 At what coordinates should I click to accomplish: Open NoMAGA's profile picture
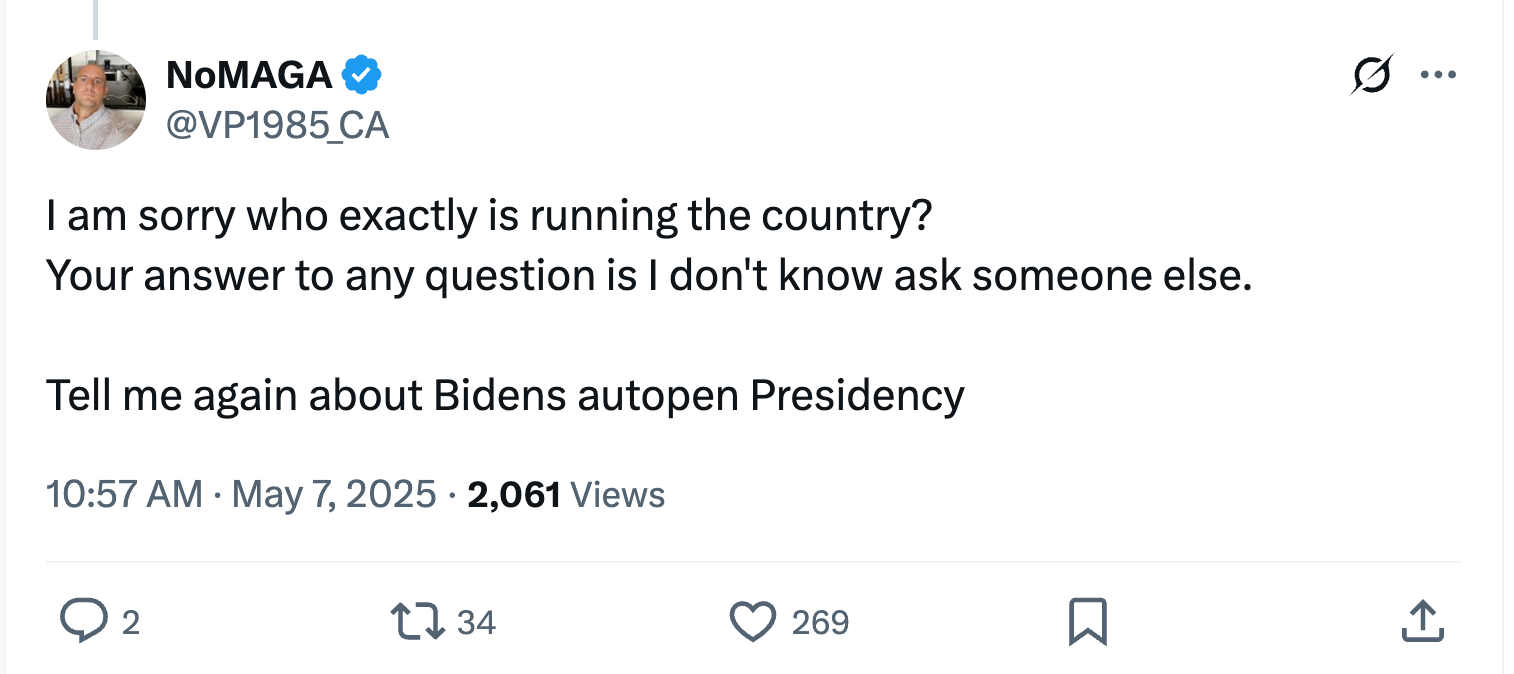[95, 100]
